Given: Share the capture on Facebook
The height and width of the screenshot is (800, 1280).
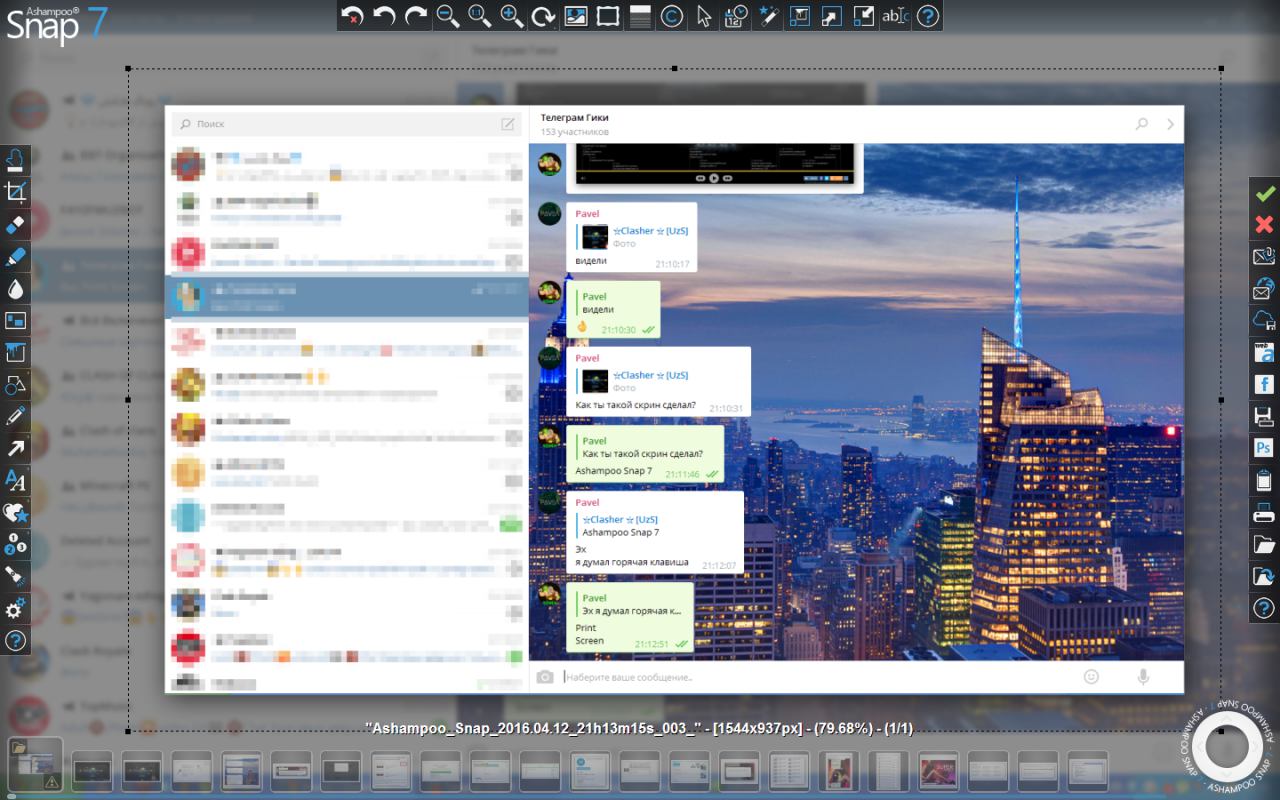Looking at the screenshot, I should click(x=1264, y=385).
